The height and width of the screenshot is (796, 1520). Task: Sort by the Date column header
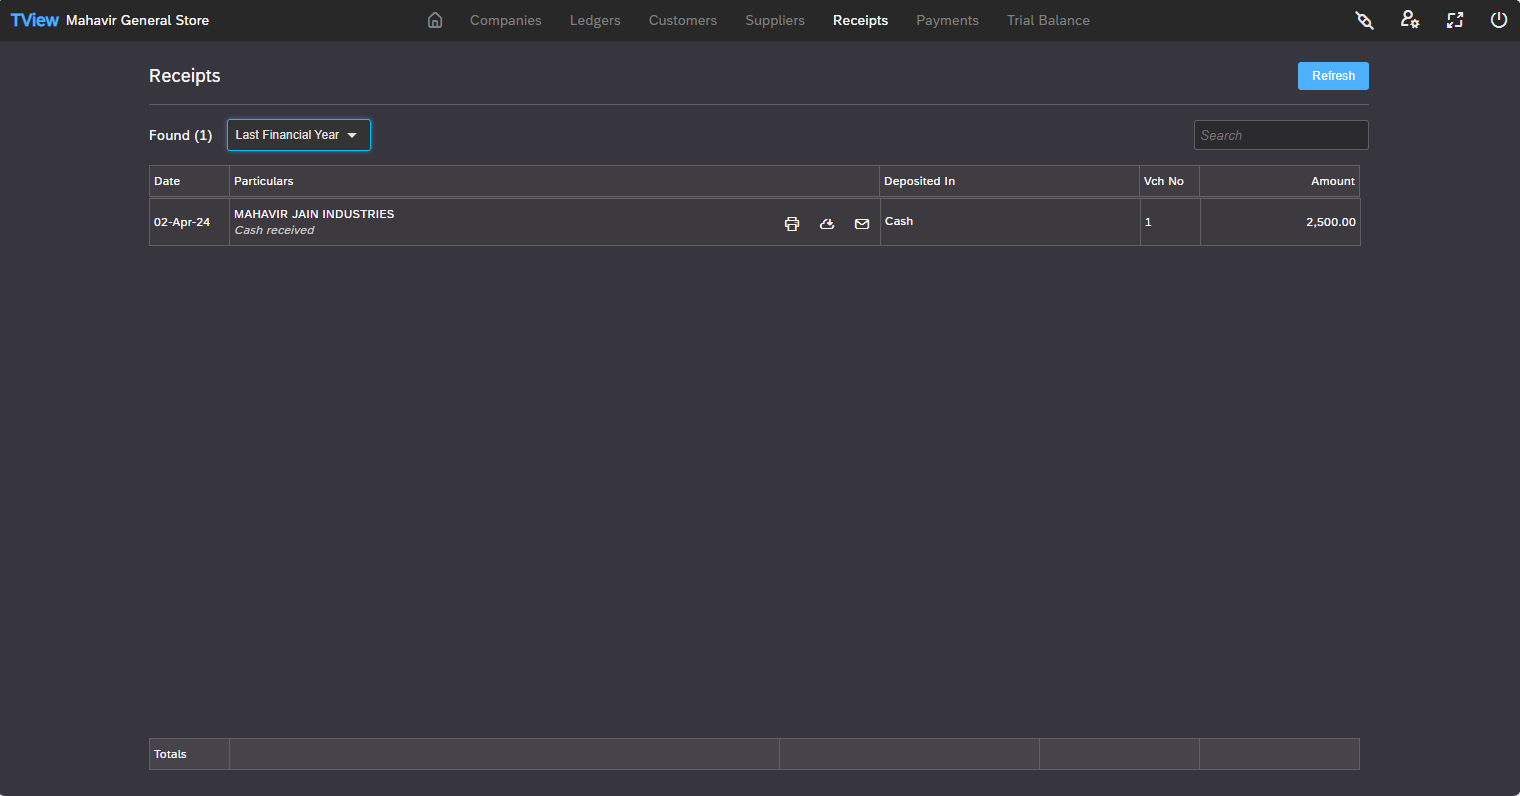(x=189, y=181)
